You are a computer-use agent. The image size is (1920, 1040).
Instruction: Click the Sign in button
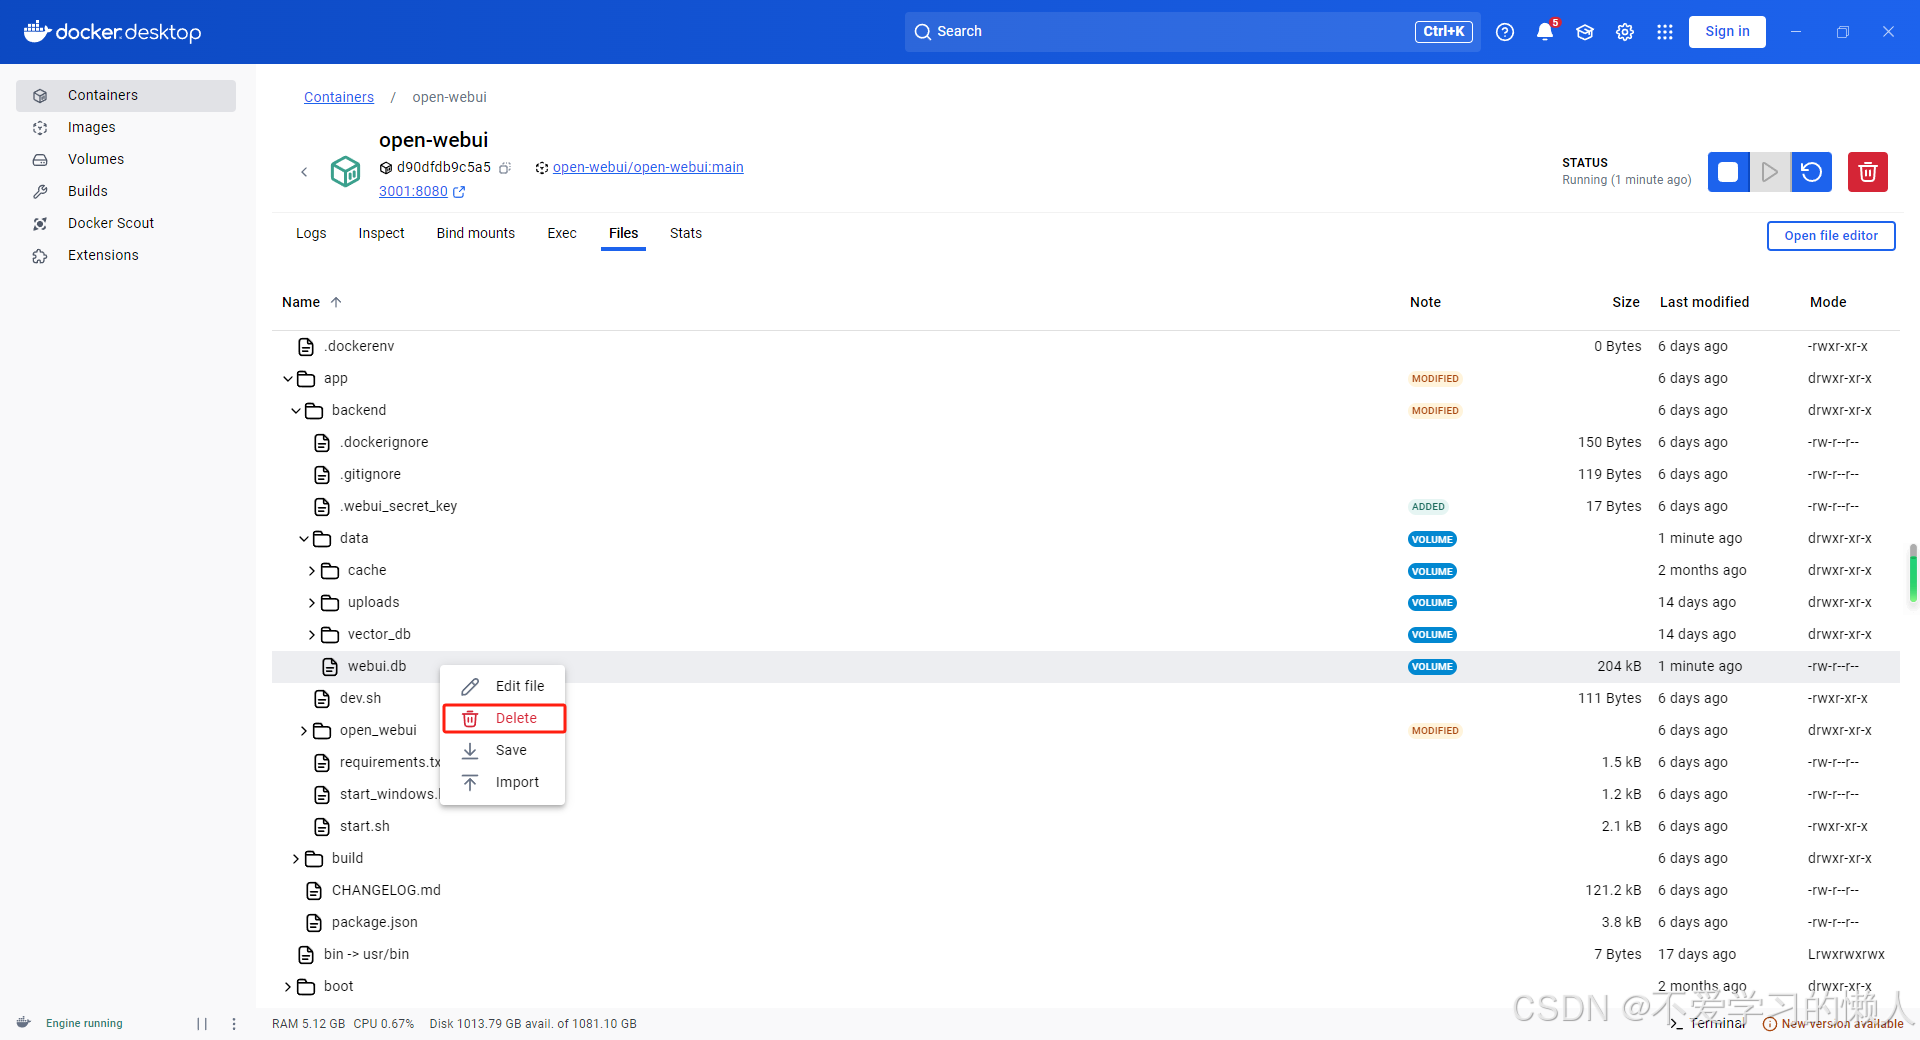1727,31
